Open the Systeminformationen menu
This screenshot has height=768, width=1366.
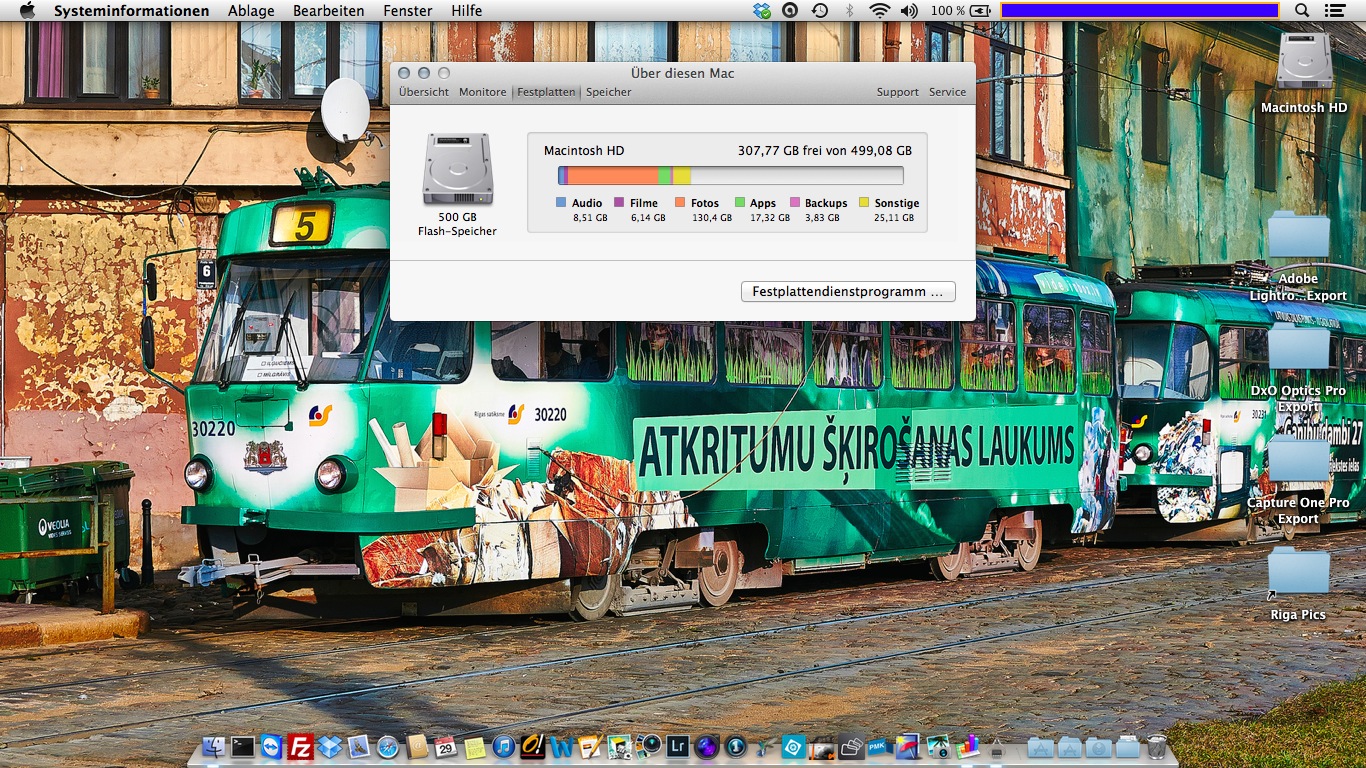click(132, 11)
